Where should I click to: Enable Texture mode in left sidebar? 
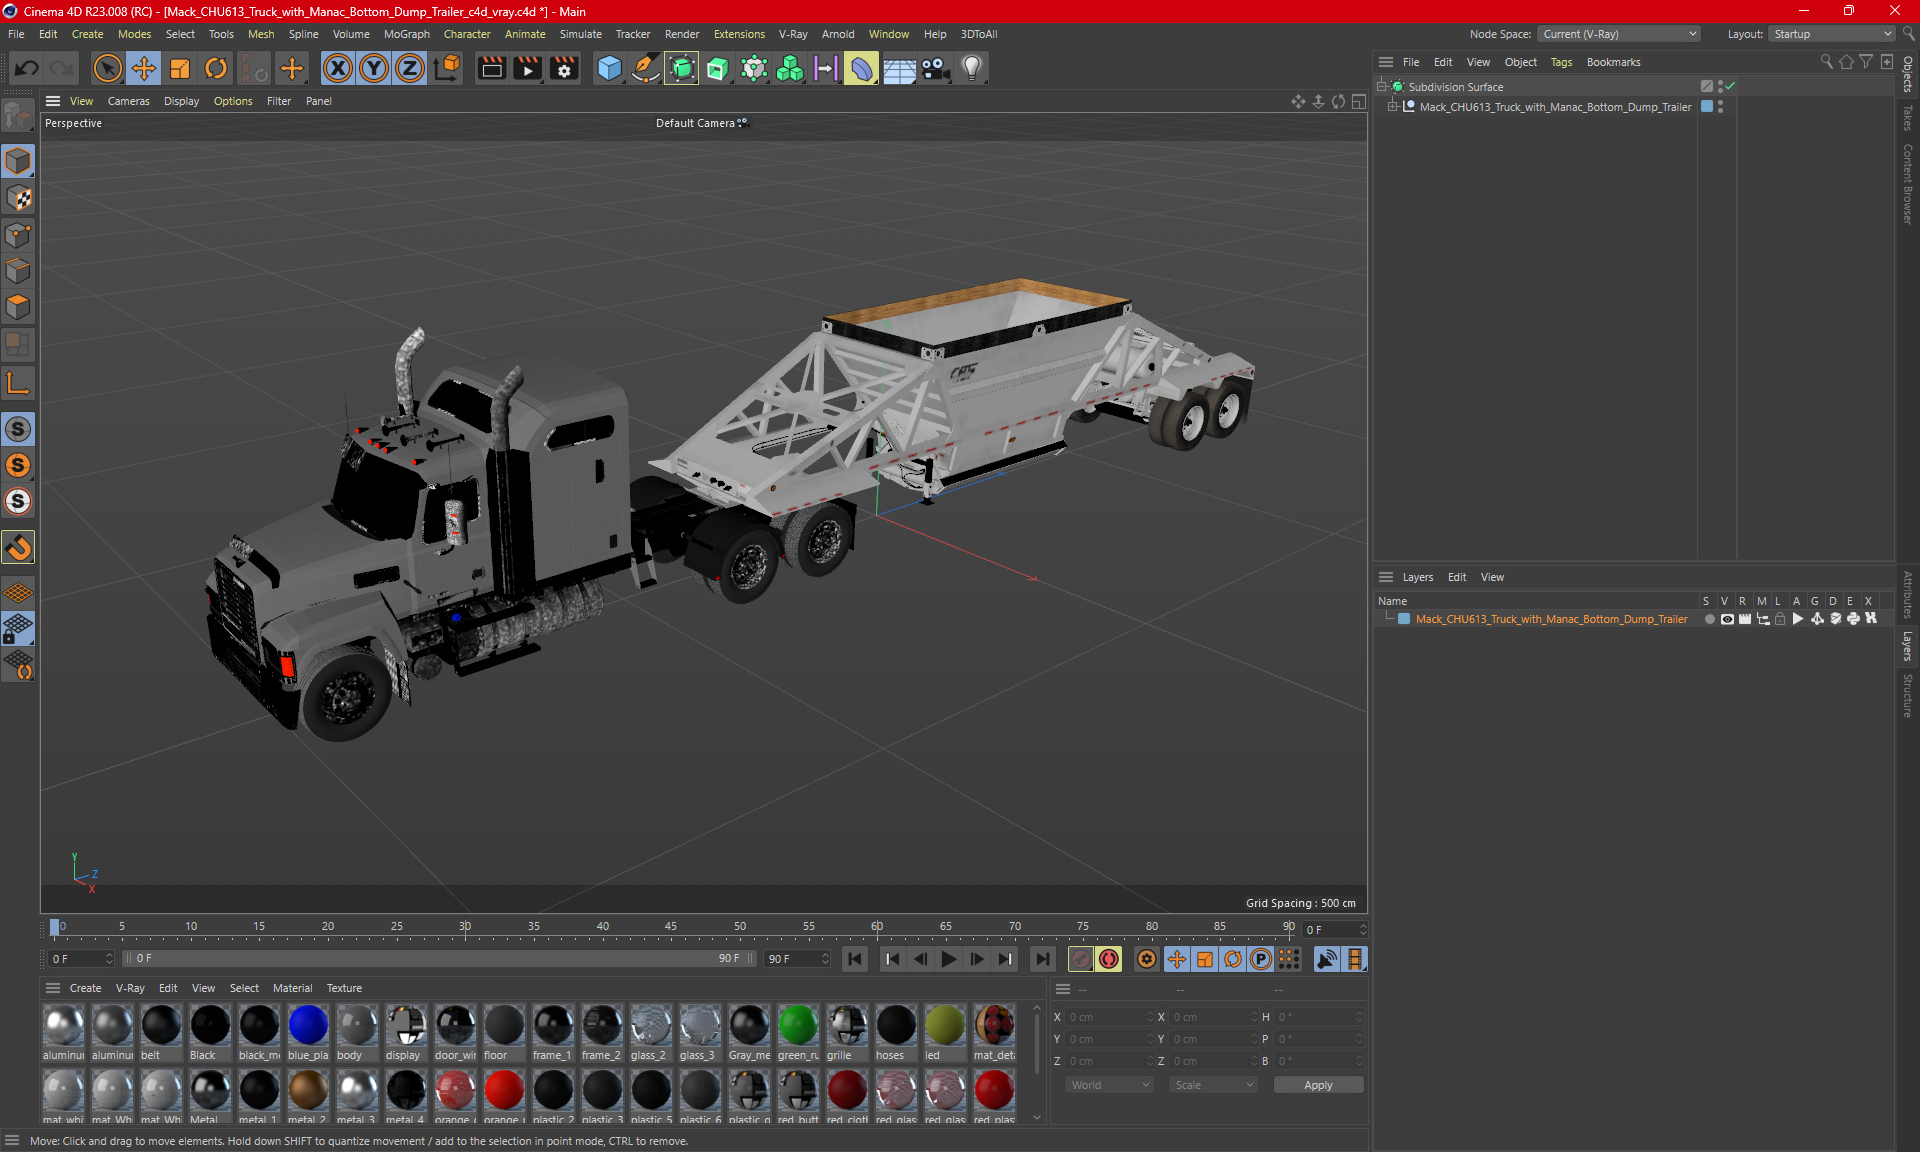pyautogui.click(x=18, y=198)
